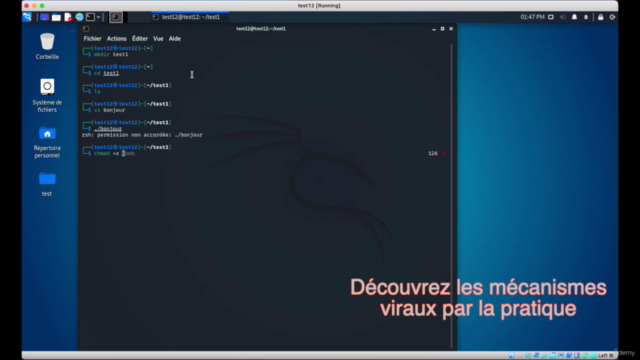Zoom VirtualBox window with green button
Screen dimensions: 640x360
[42, 6]
